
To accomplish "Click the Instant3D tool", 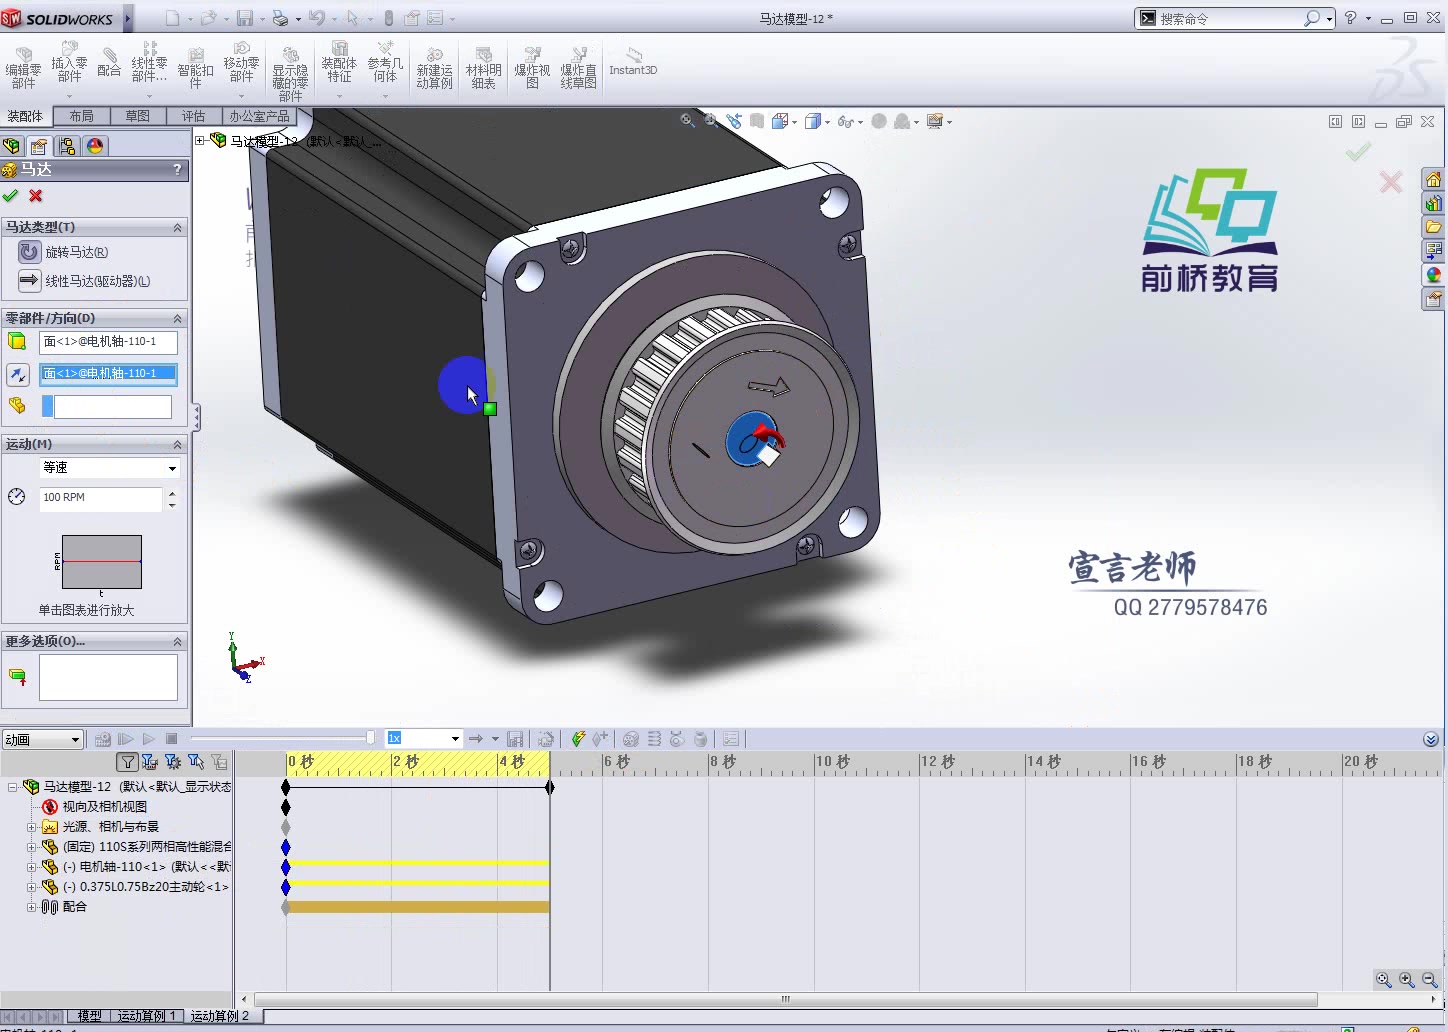I will [633, 62].
